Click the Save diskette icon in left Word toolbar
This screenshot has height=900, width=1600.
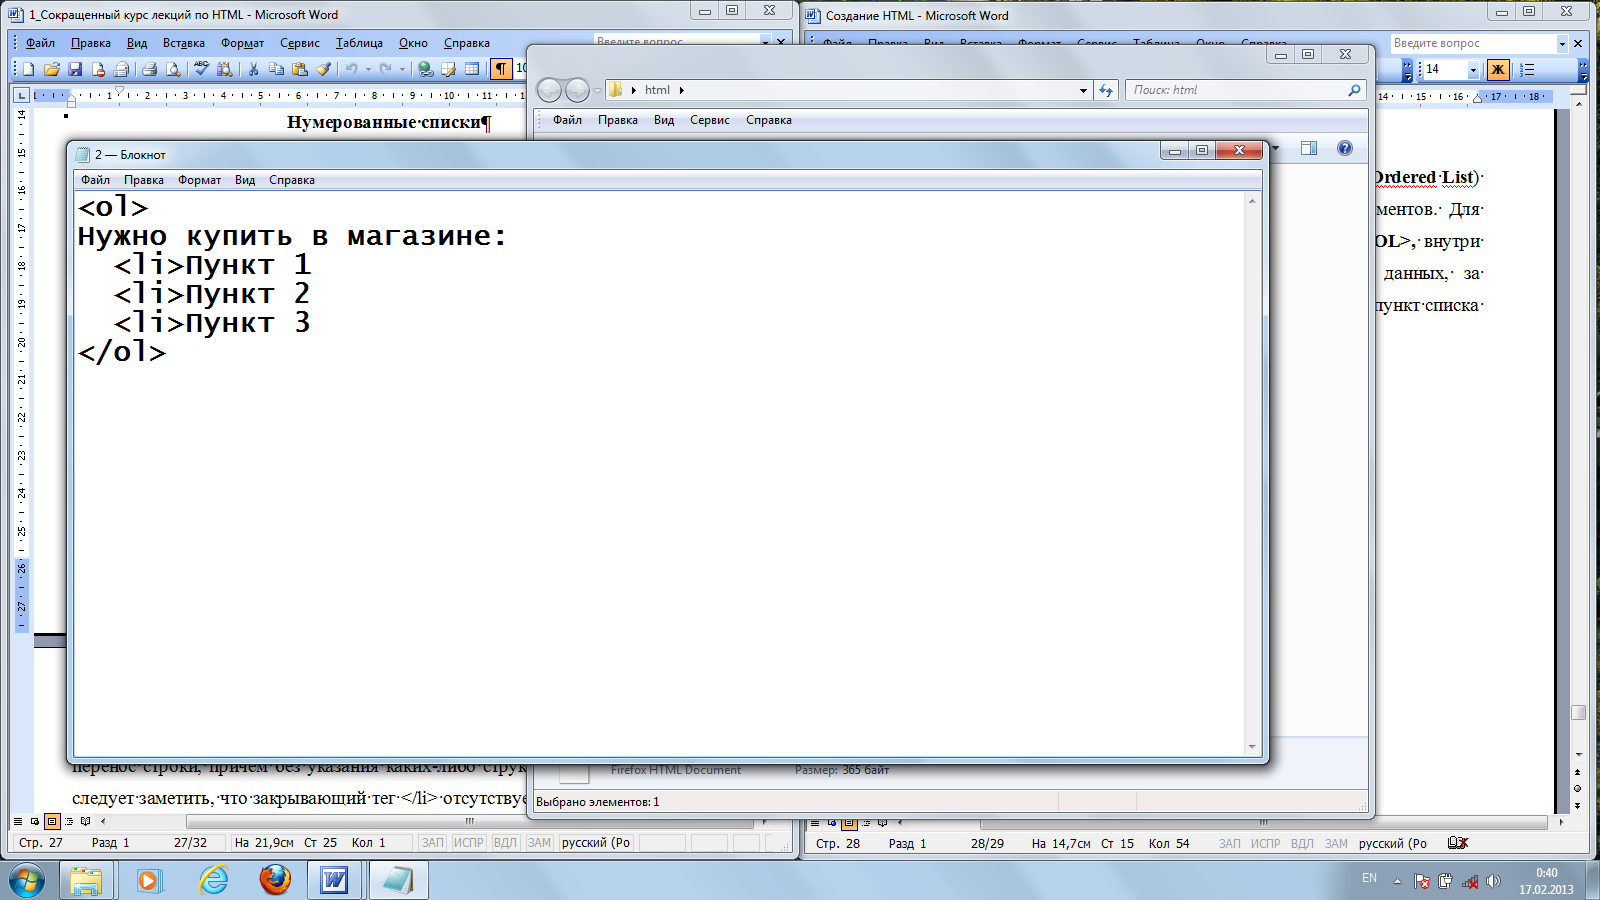(x=75, y=69)
